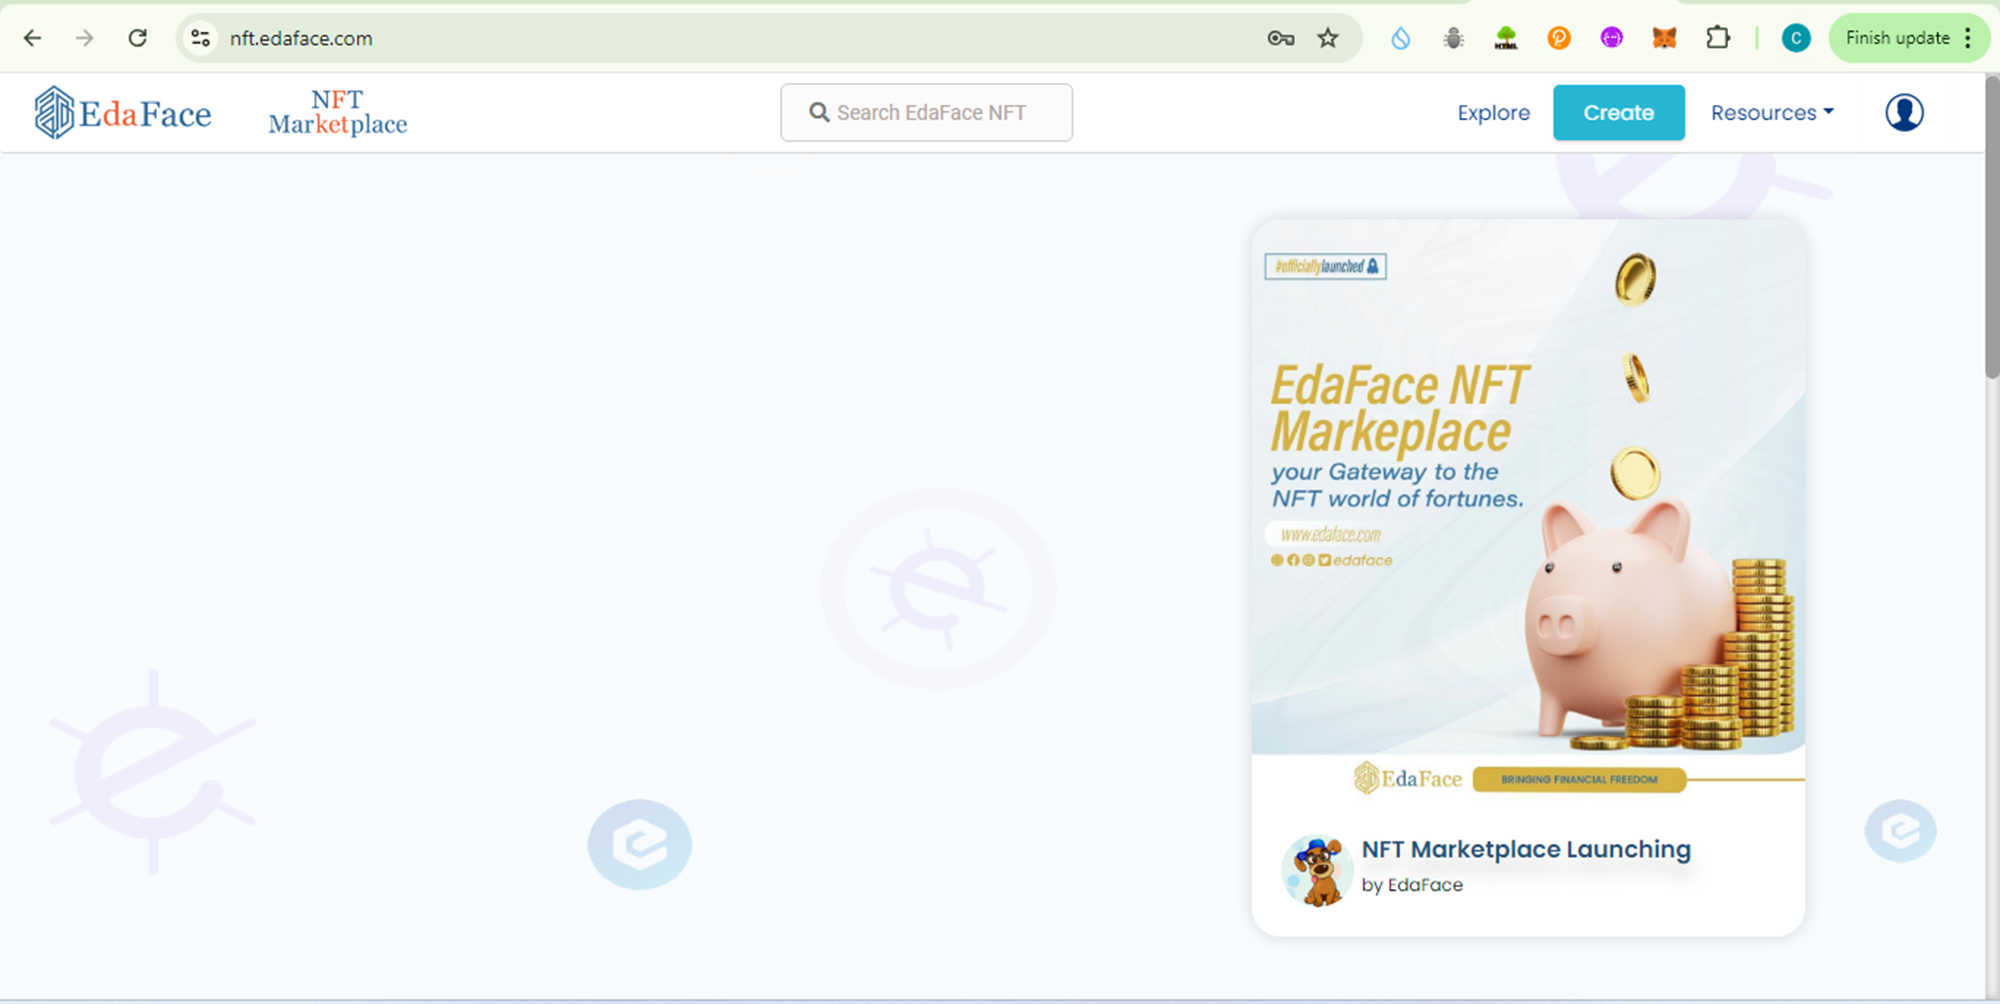Click the by EdaFace creator link

(x=1412, y=885)
